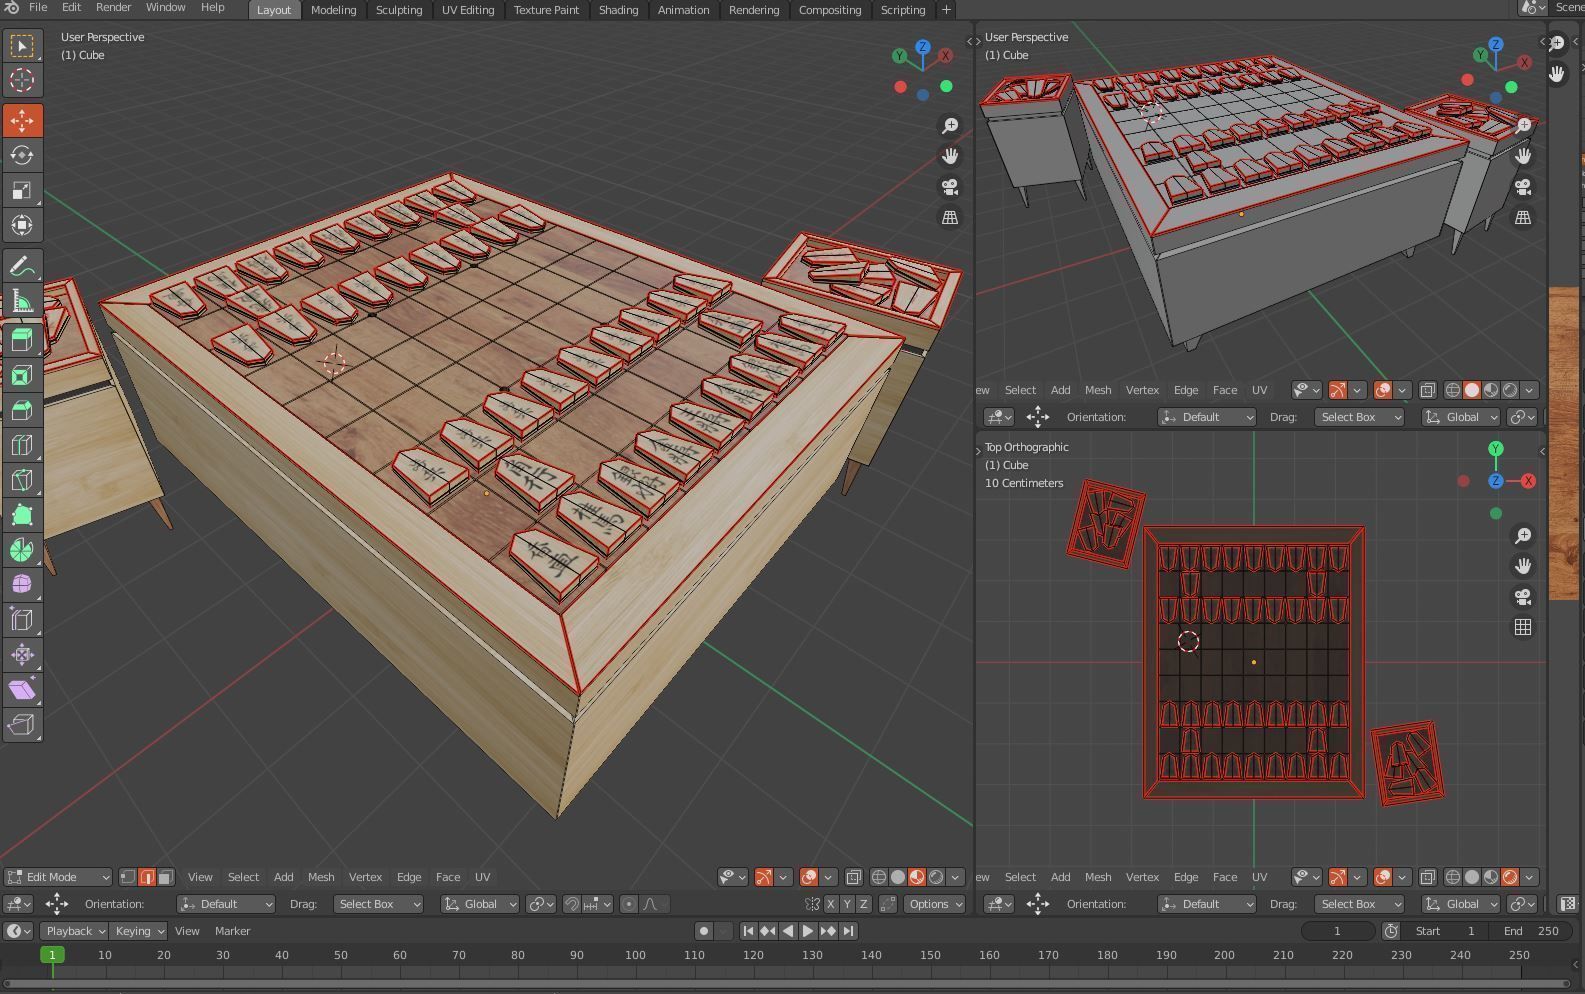Open Orientation Default dropdown in main viewport
The image size is (1585, 994).
226,904
